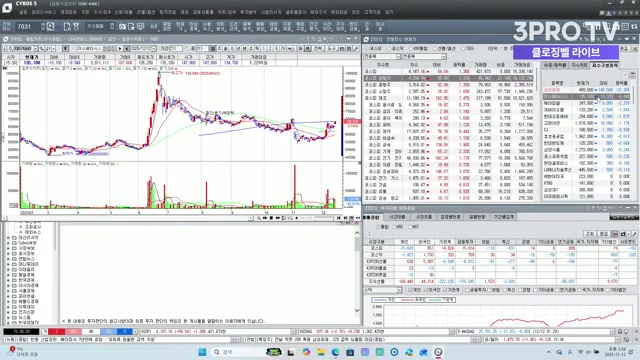Switch to the 기간별집계 tab in investor window
The width and height of the screenshot is (640, 360).
pyautogui.click(x=503, y=217)
